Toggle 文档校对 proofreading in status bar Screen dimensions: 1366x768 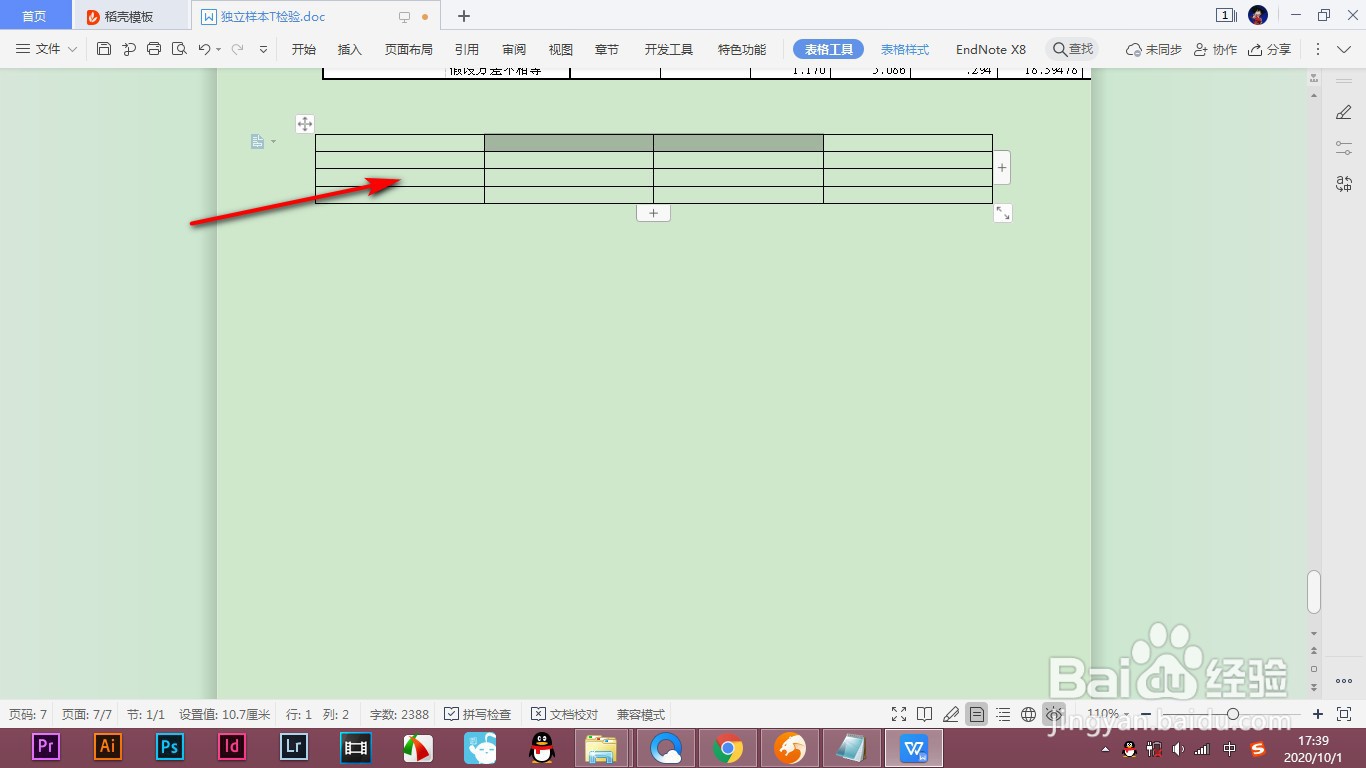click(x=565, y=714)
